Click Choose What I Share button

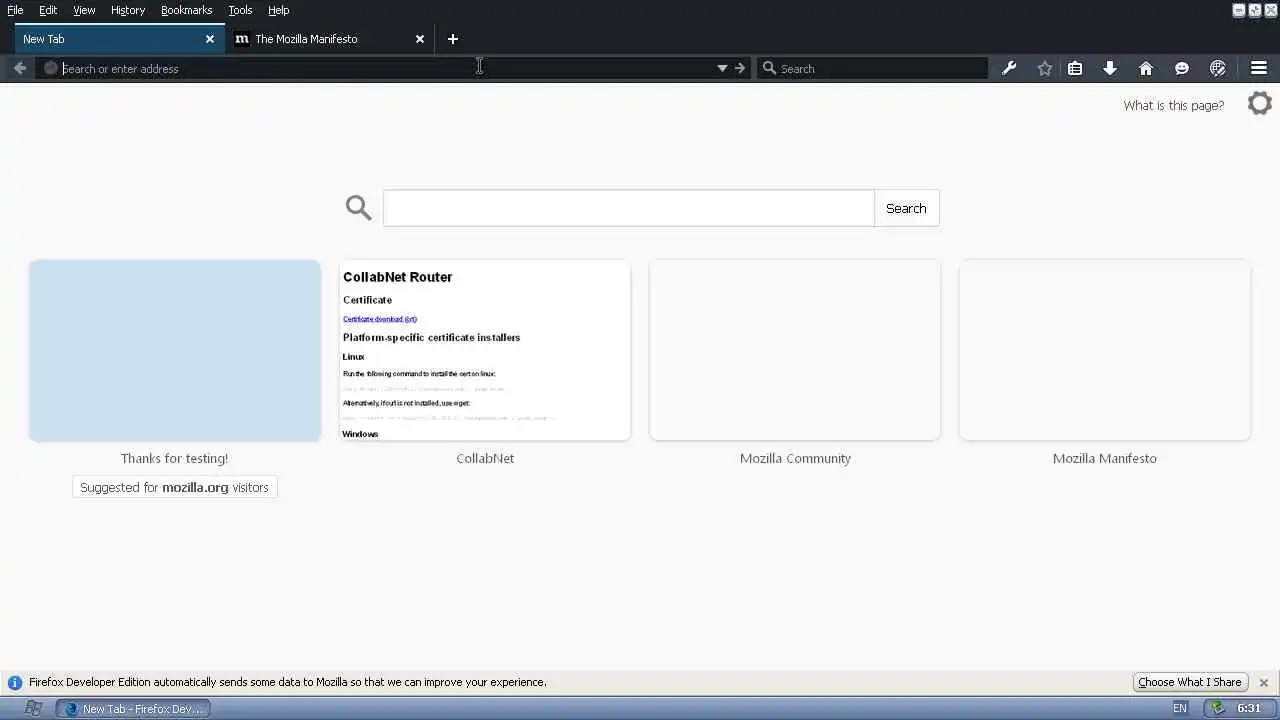(x=1190, y=682)
